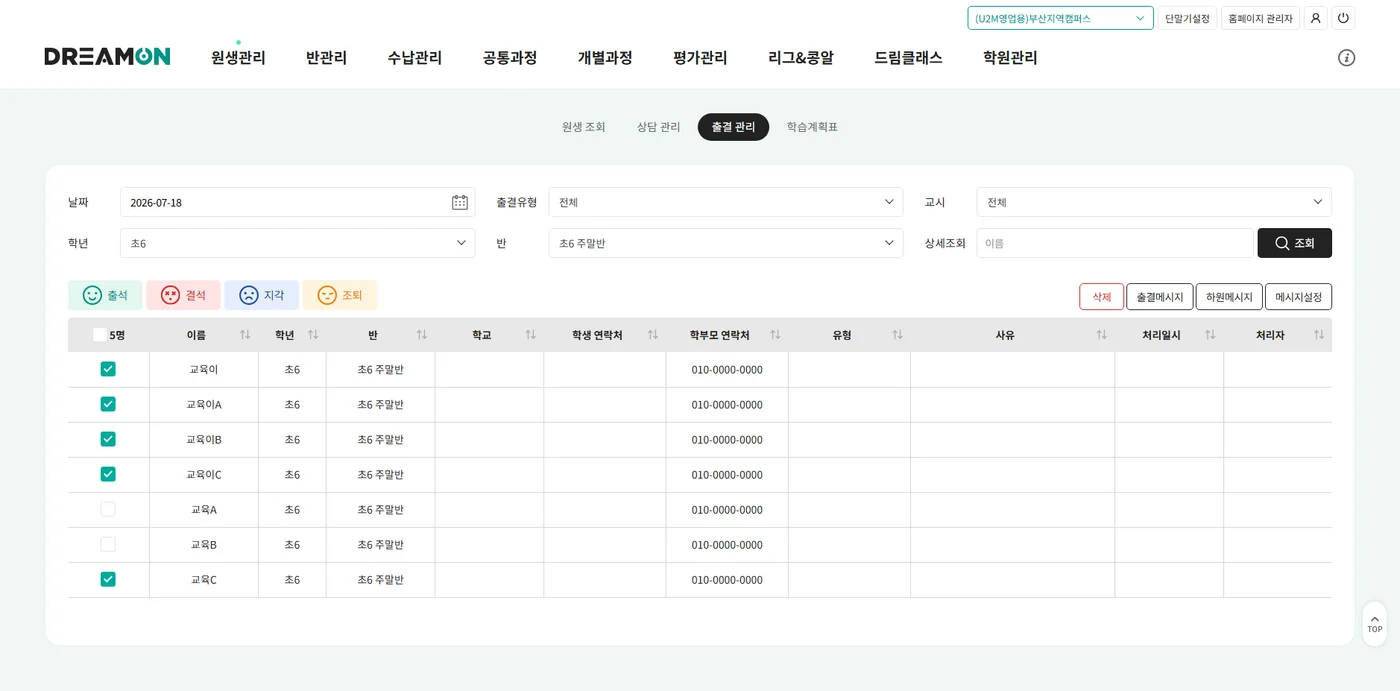
Task: Sort by 처리일시 column arrows
Action: coord(1210,335)
